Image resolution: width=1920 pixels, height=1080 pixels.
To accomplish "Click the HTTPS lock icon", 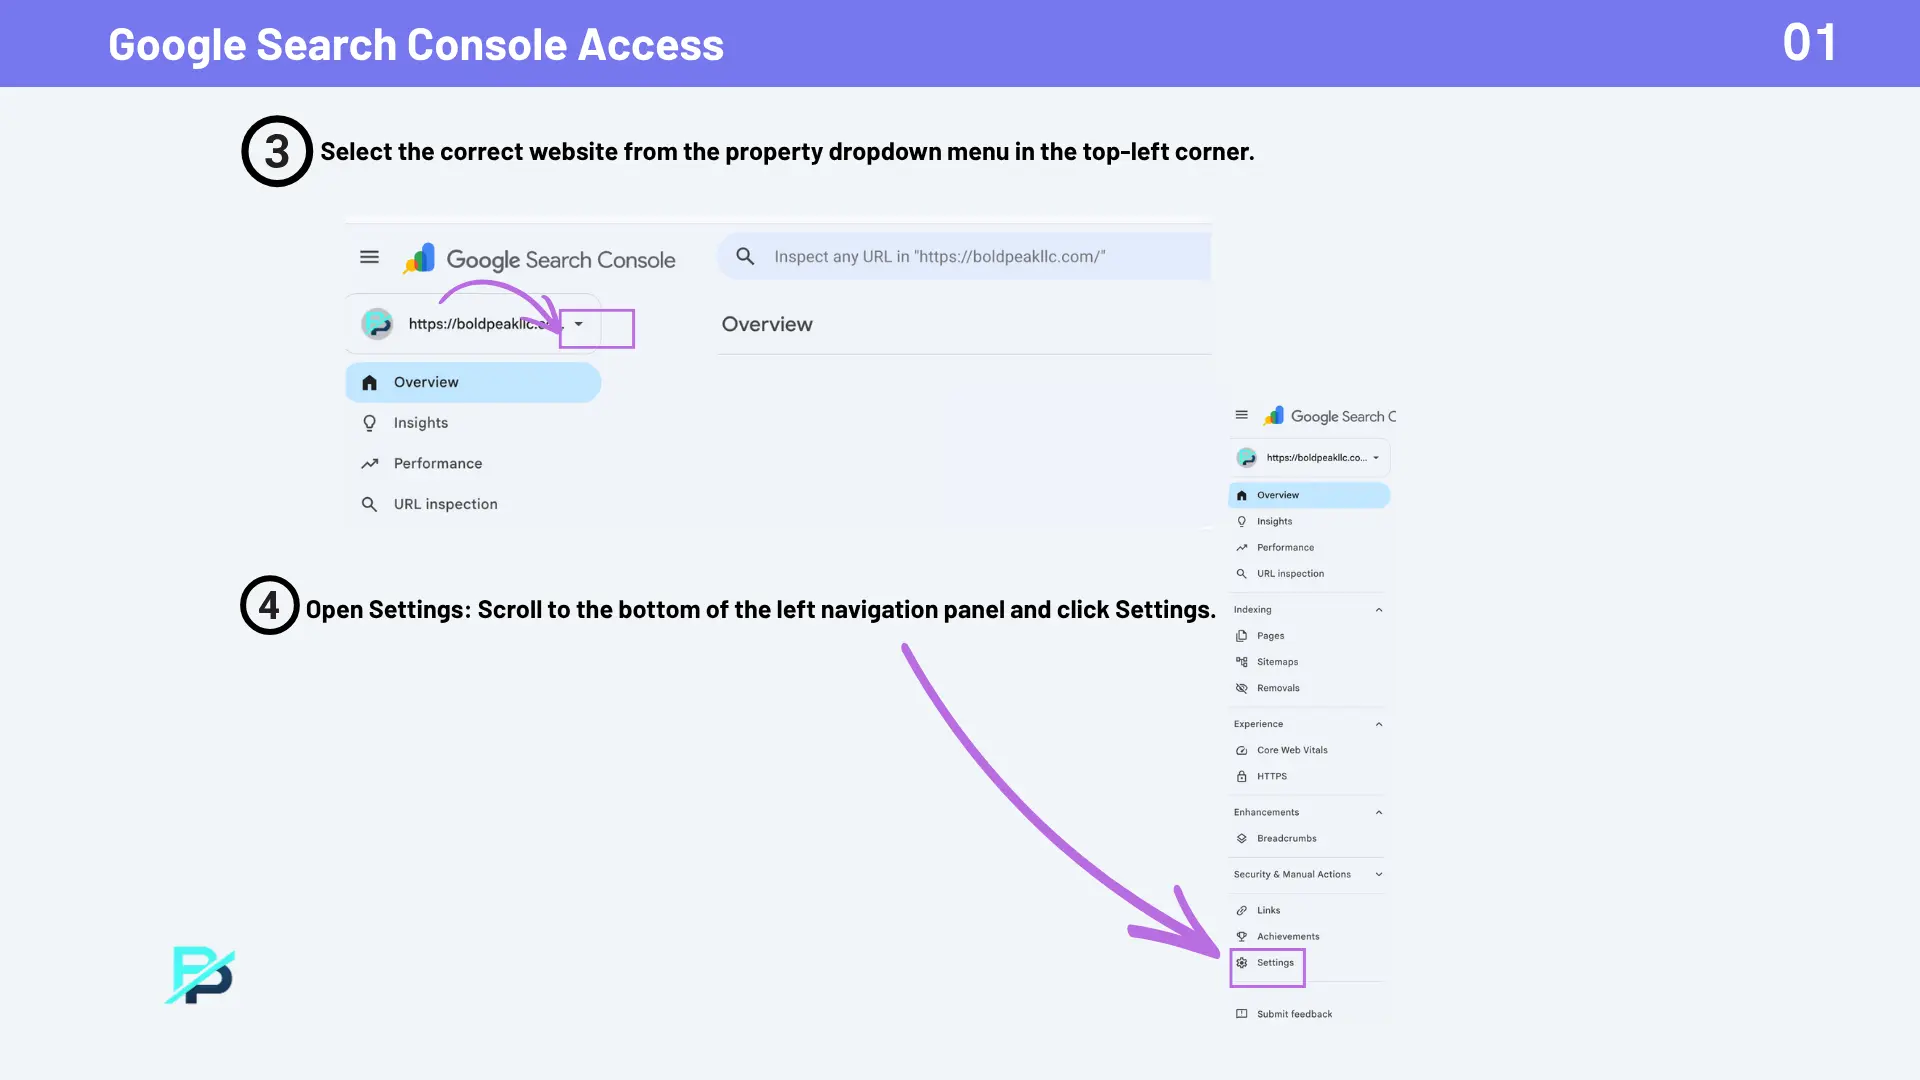I will point(1241,776).
